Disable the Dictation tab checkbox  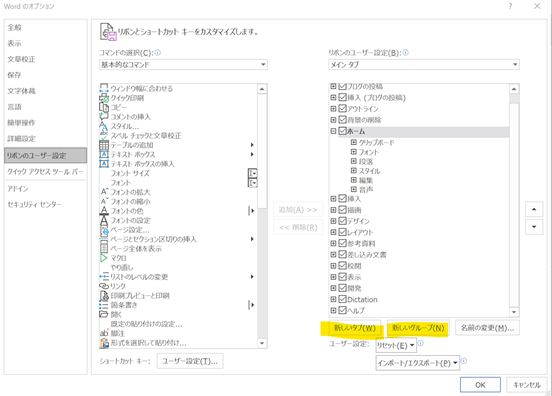(342, 299)
